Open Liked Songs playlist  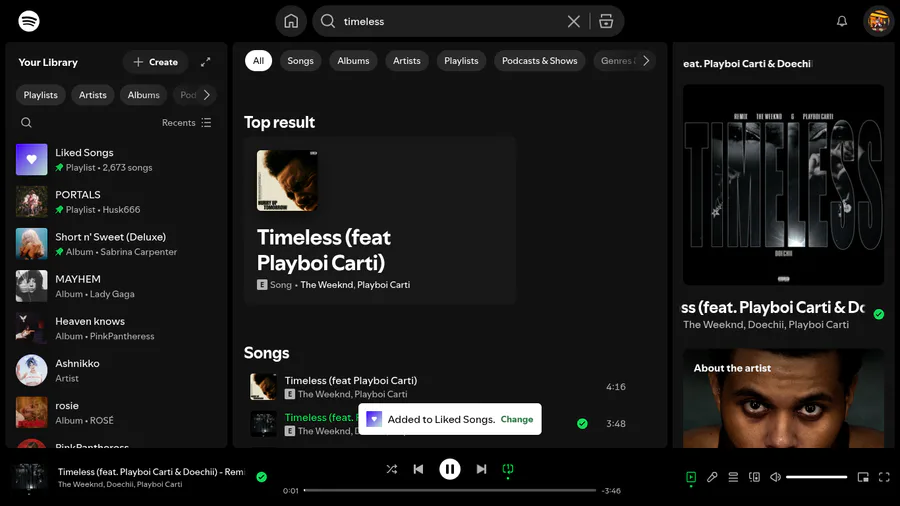(x=115, y=159)
